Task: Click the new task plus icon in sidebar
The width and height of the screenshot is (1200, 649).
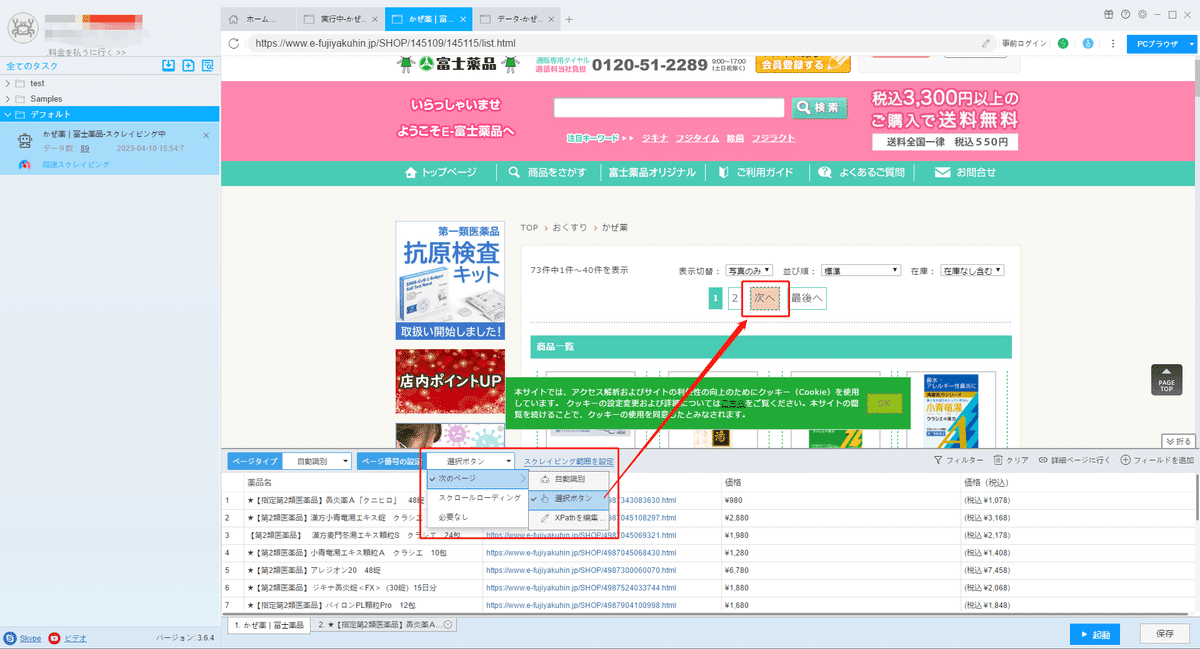Action: coord(188,65)
